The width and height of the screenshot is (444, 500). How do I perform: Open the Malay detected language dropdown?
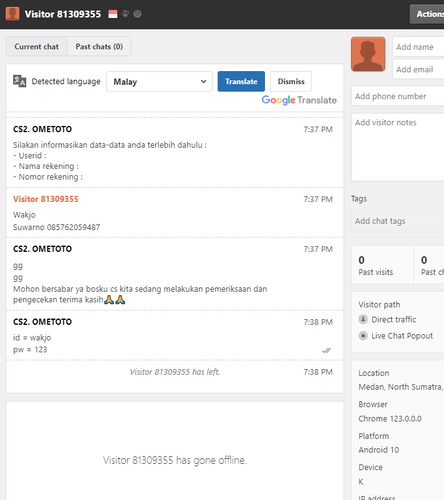tap(159, 81)
